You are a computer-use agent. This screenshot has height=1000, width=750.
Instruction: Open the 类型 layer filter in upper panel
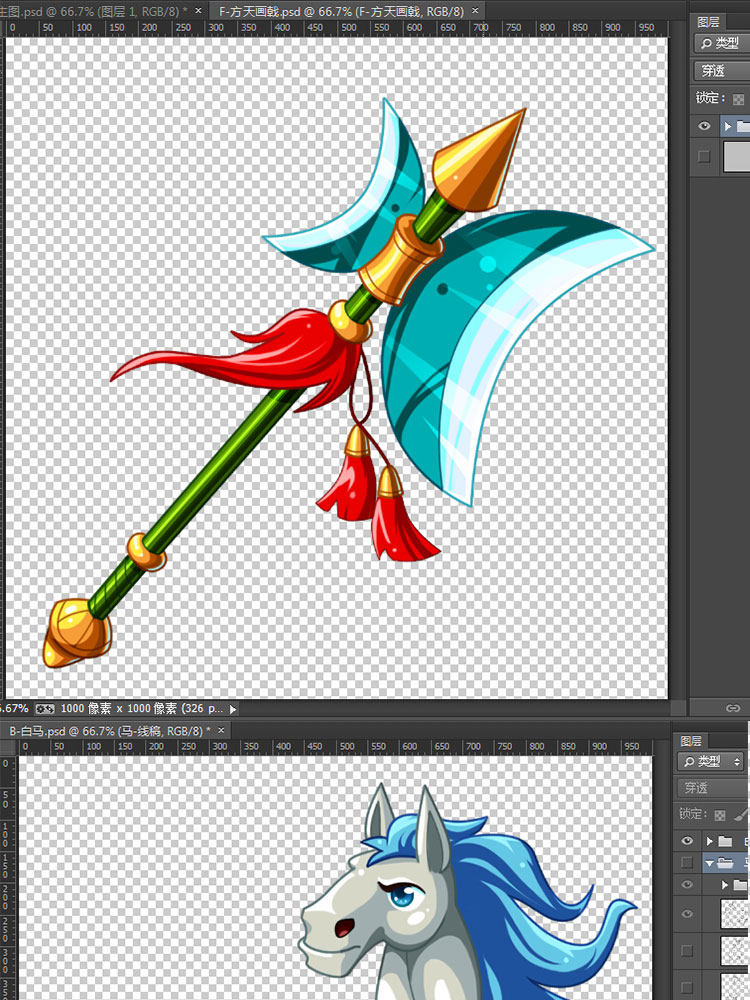[x=722, y=43]
